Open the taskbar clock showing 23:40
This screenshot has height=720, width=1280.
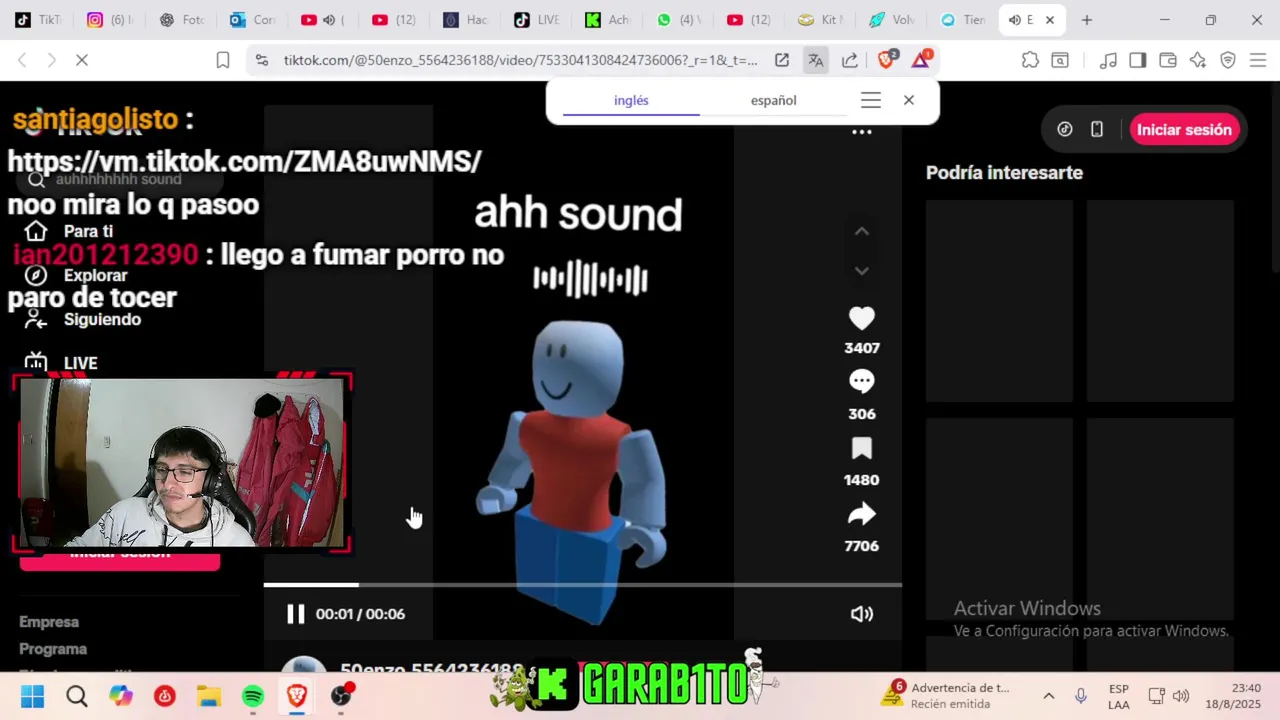[x=1233, y=696]
